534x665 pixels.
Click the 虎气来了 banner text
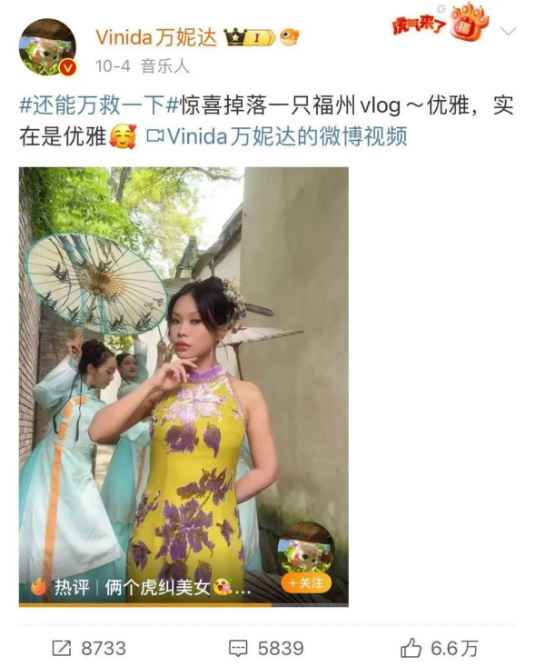click(418, 25)
